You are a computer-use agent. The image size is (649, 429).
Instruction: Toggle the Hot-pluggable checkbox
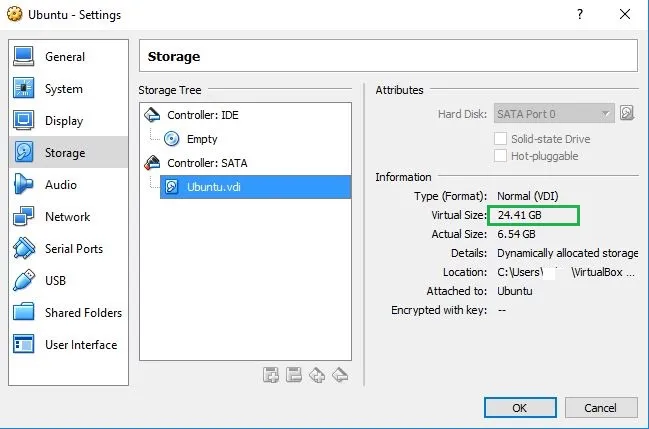point(500,156)
